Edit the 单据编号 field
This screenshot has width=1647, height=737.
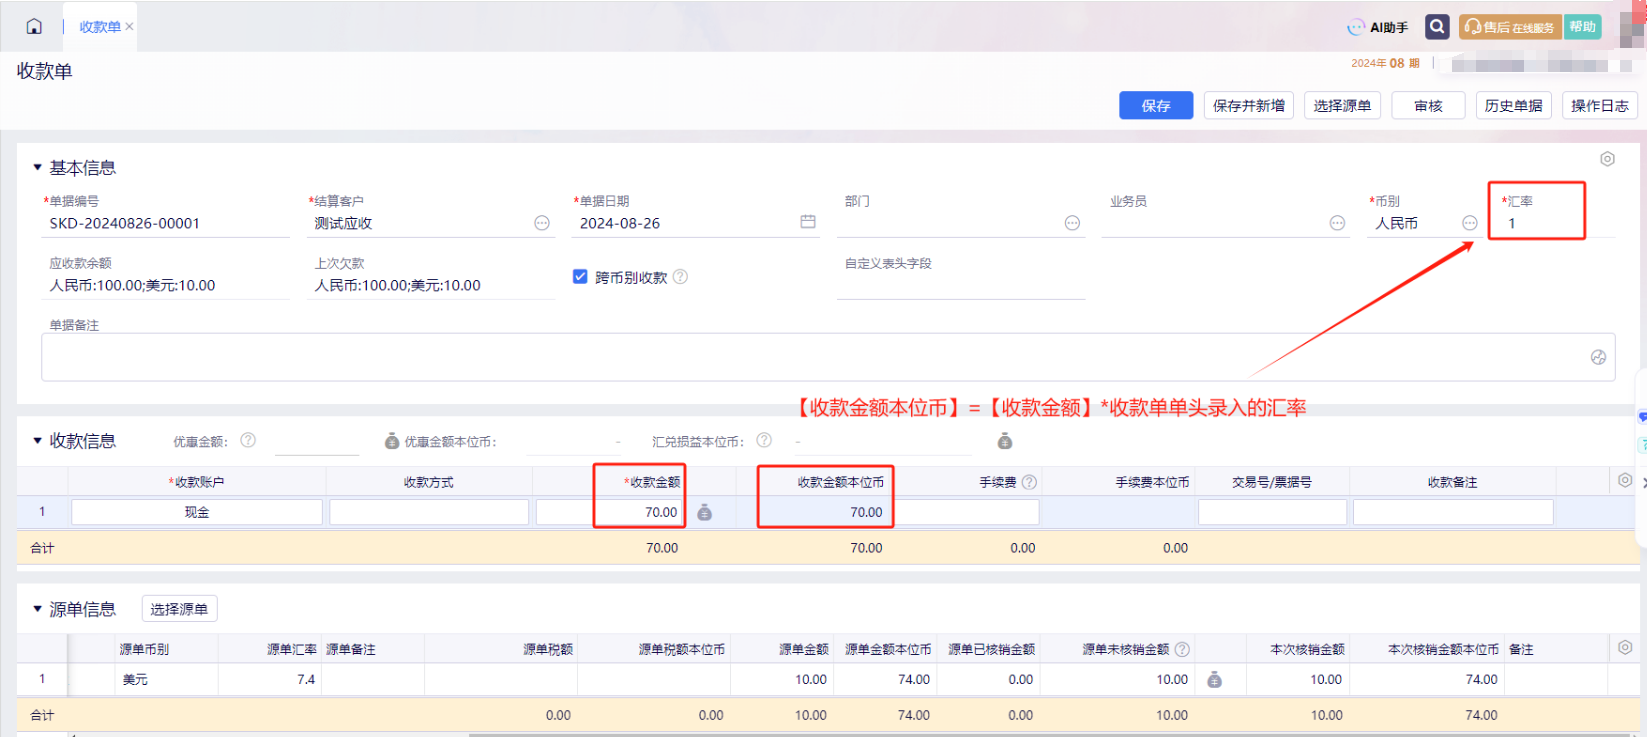point(165,224)
